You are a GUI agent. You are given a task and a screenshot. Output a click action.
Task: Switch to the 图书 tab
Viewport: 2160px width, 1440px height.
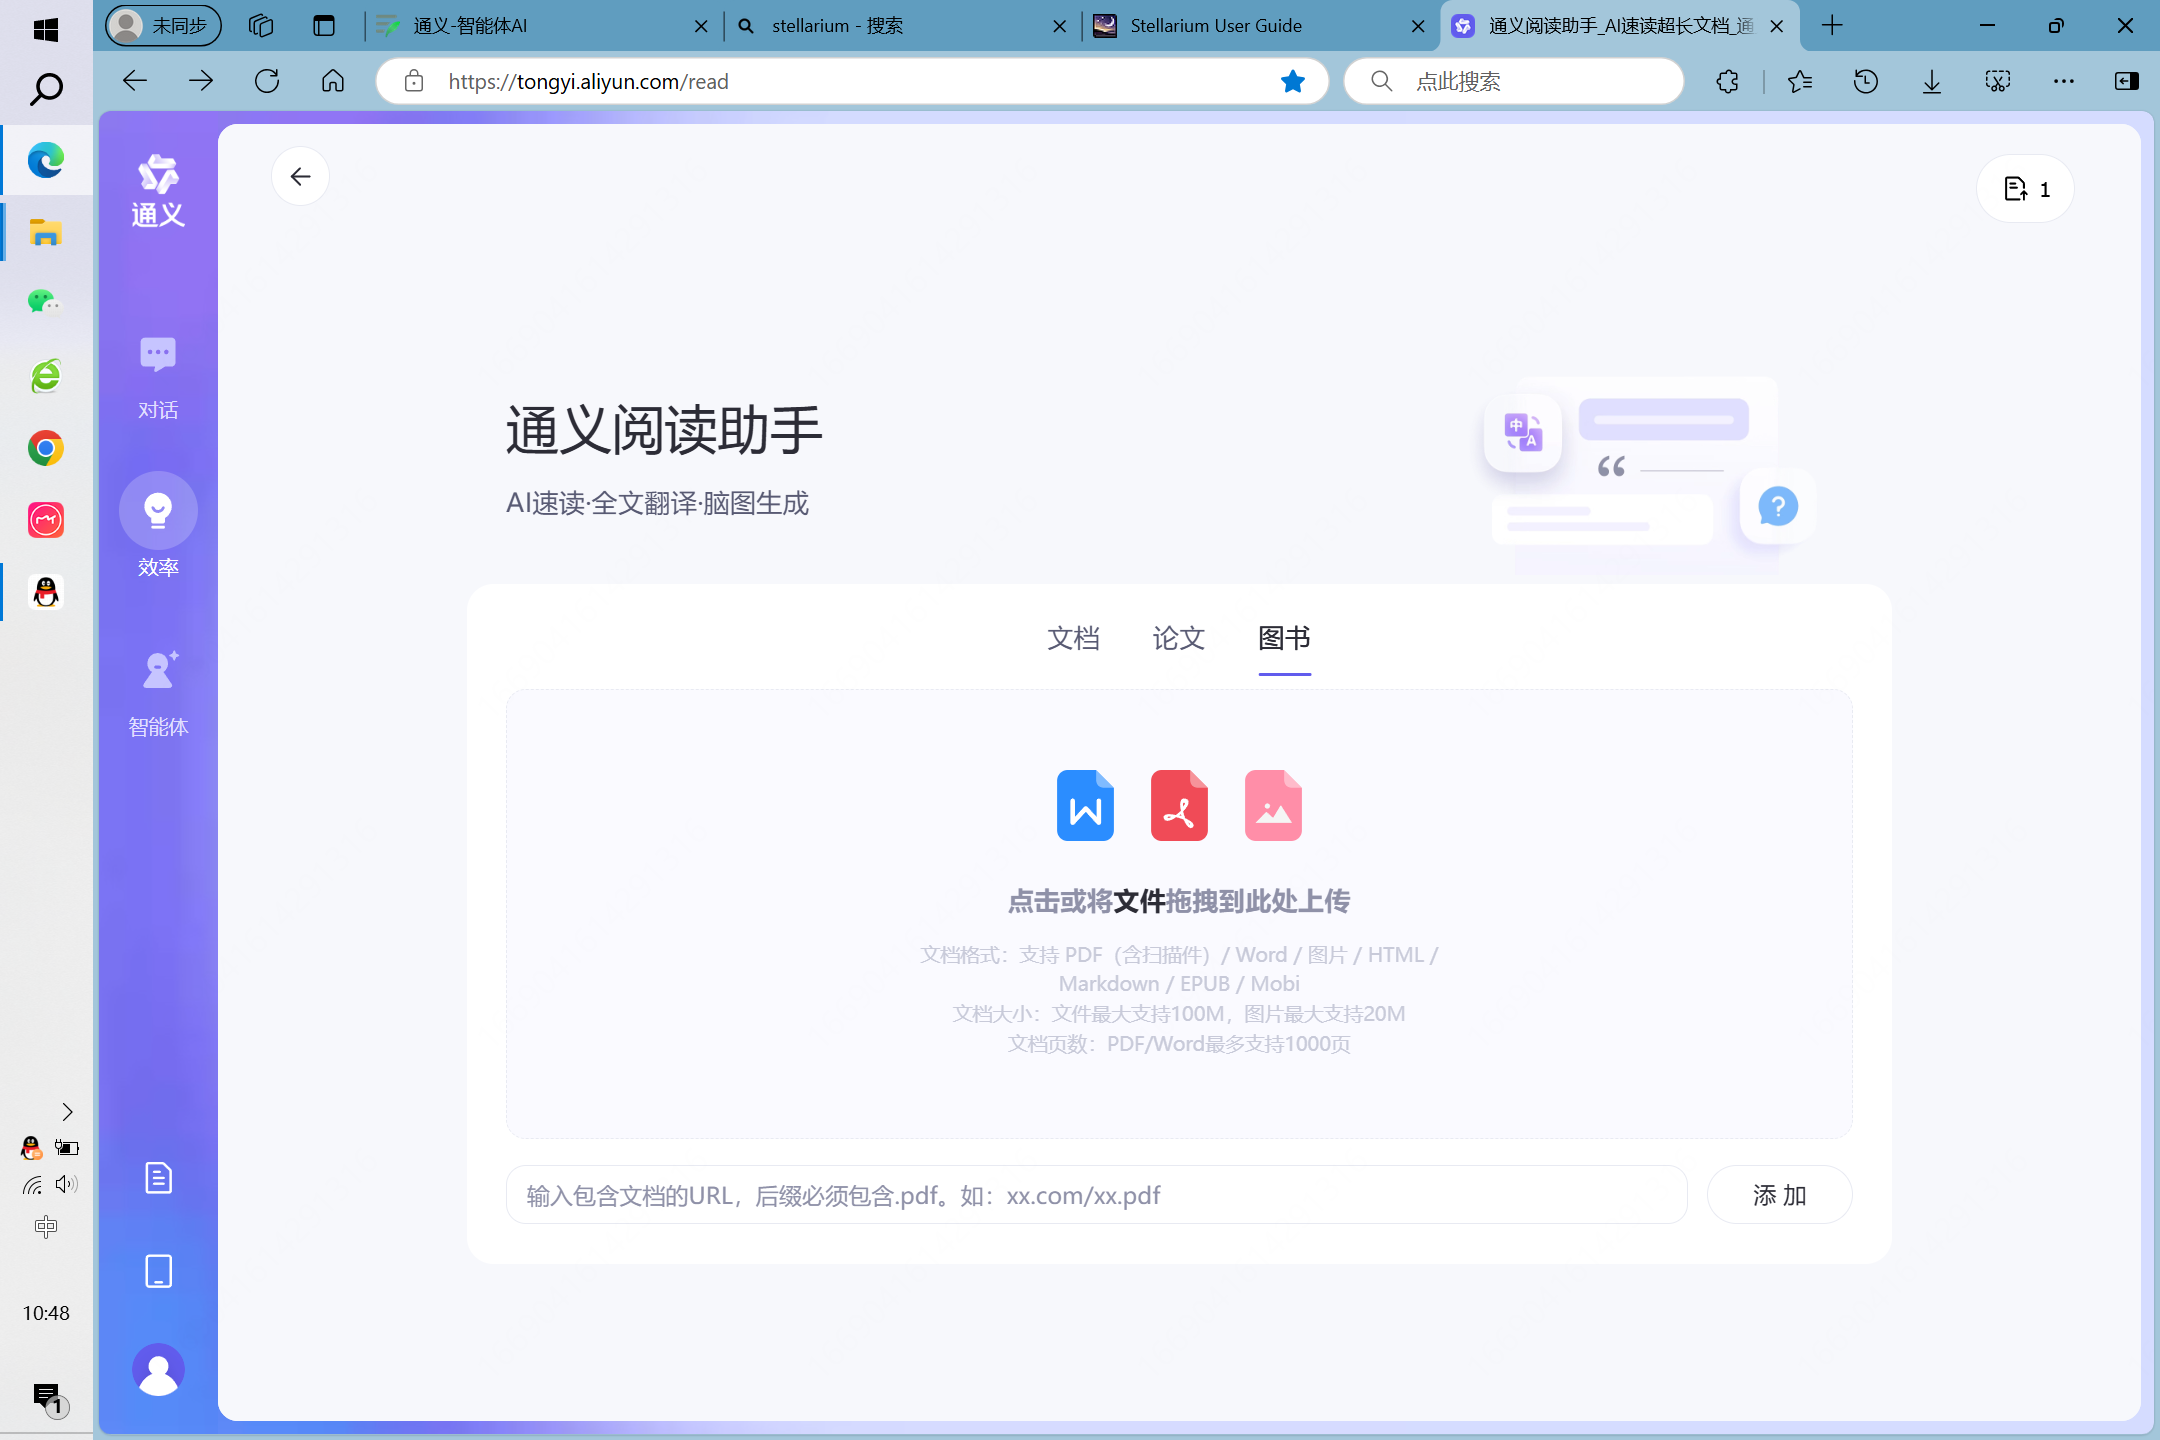pos(1285,638)
